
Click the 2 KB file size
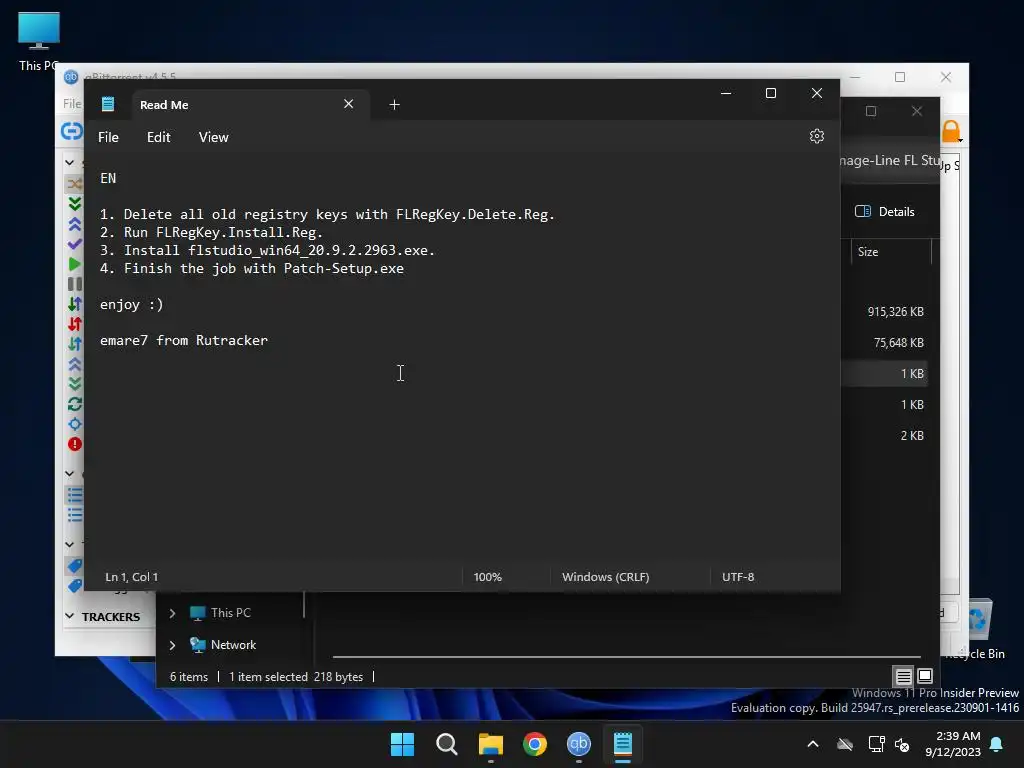point(912,436)
